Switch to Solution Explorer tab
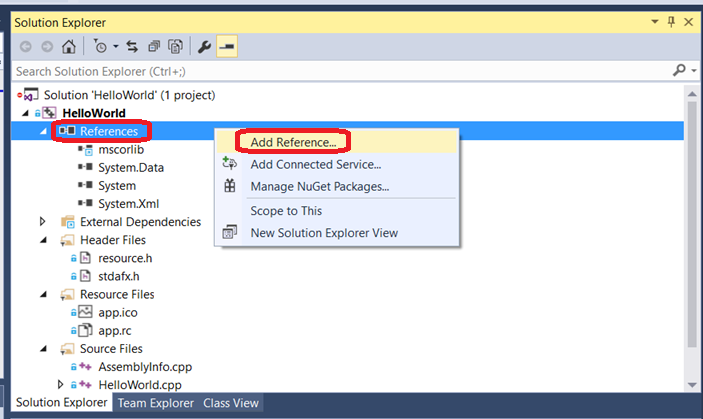 point(61,402)
